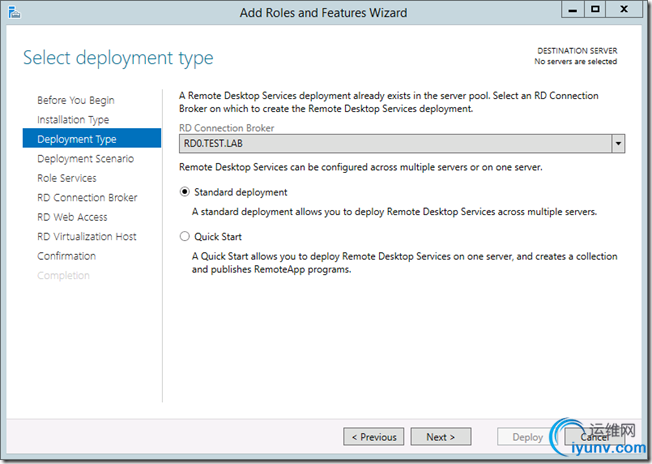This screenshot has width=652, height=464.
Task: Click the wizard icon in the title bar
Action: tap(13, 12)
